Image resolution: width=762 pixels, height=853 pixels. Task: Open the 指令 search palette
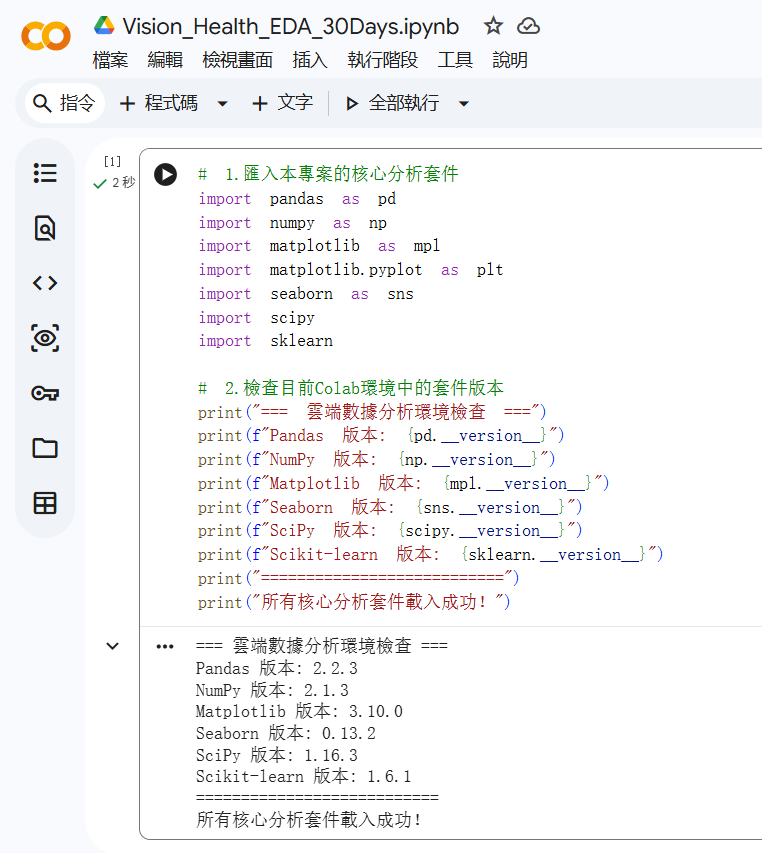pyautogui.click(x=65, y=103)
